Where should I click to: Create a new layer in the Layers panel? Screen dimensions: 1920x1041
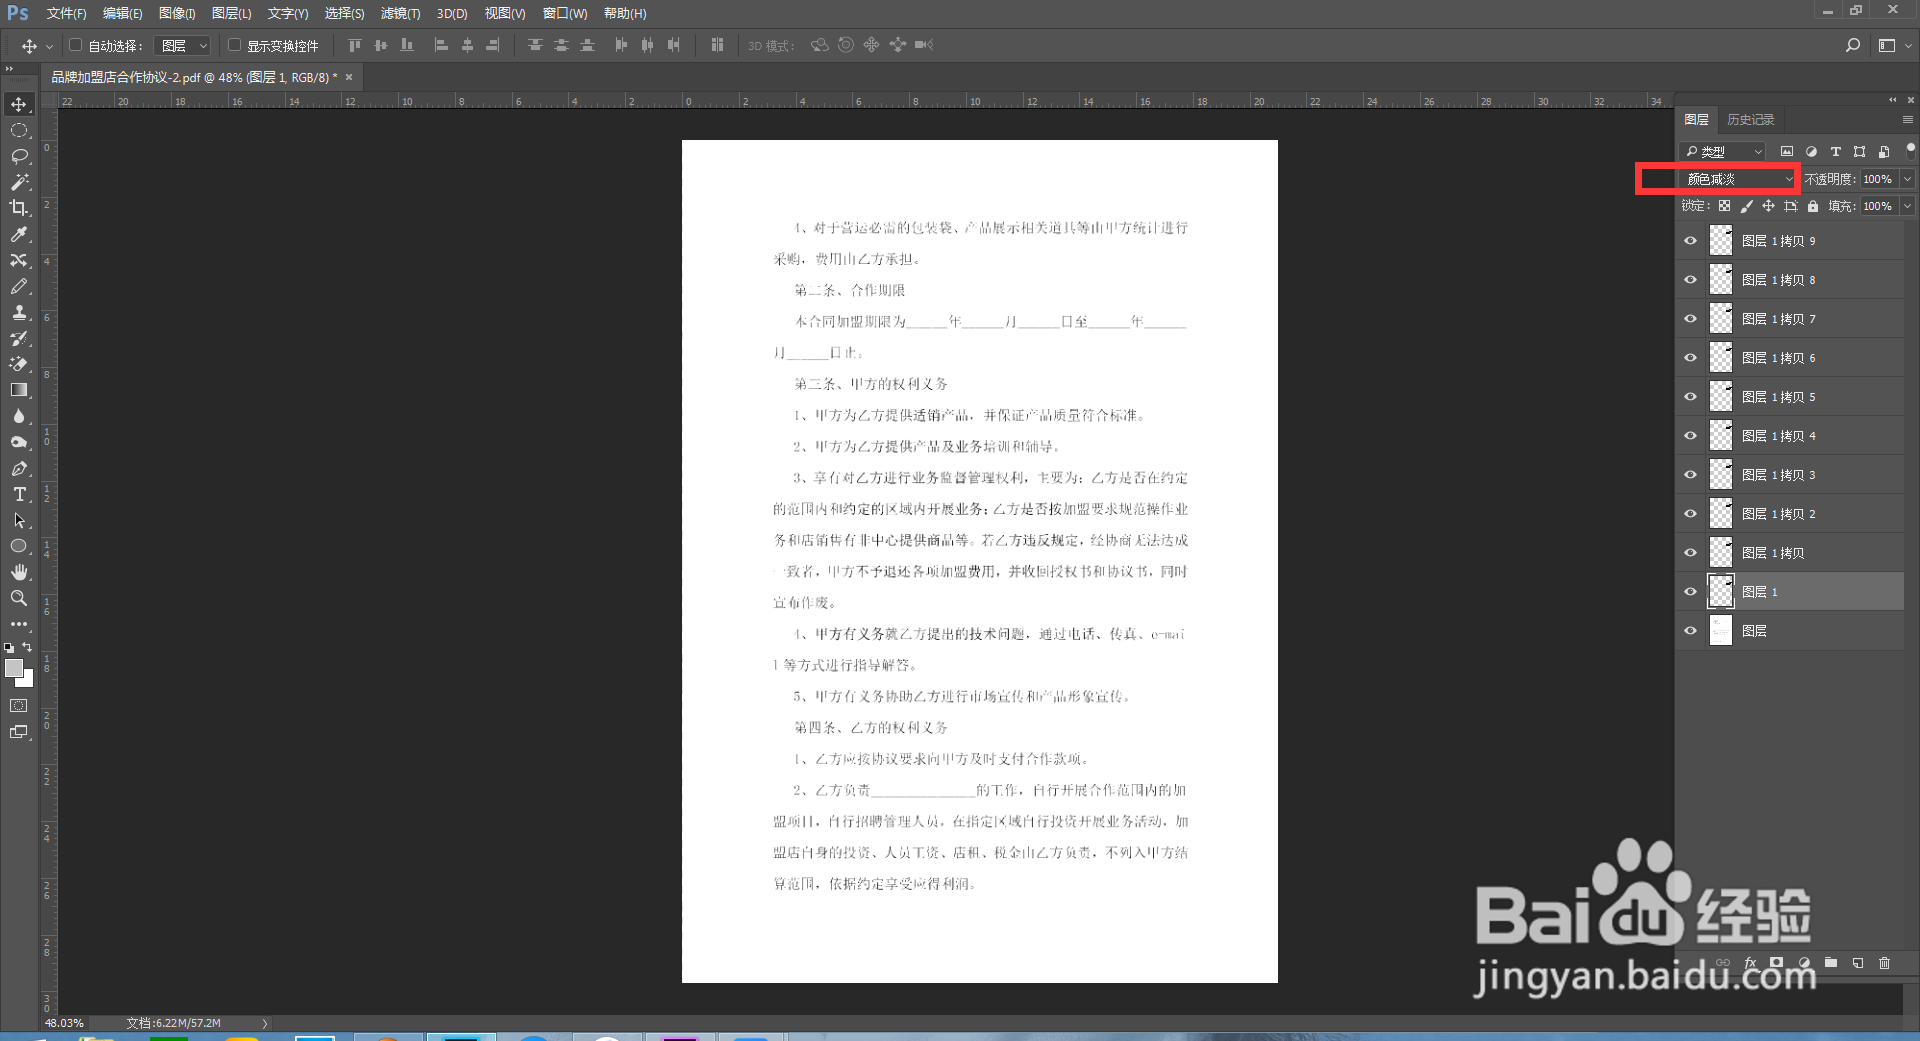(1857, 964)
